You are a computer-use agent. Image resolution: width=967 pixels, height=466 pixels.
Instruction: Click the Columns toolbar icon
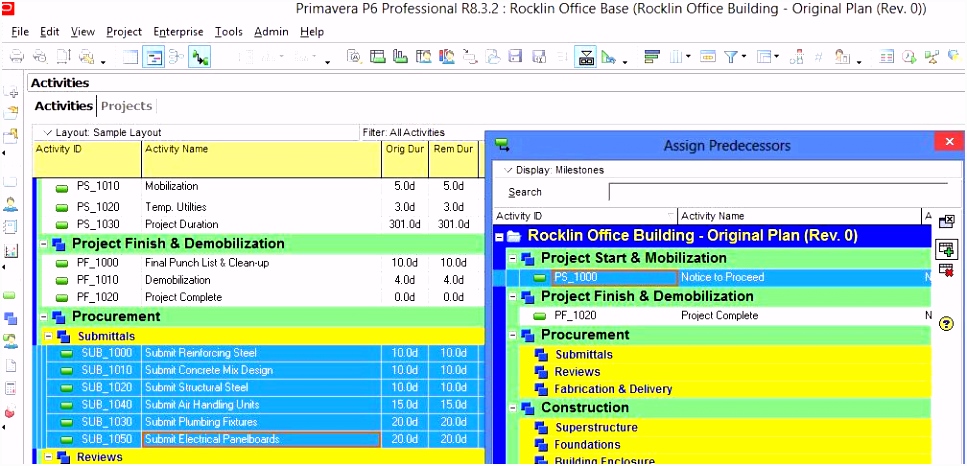[x=675, y=57]
